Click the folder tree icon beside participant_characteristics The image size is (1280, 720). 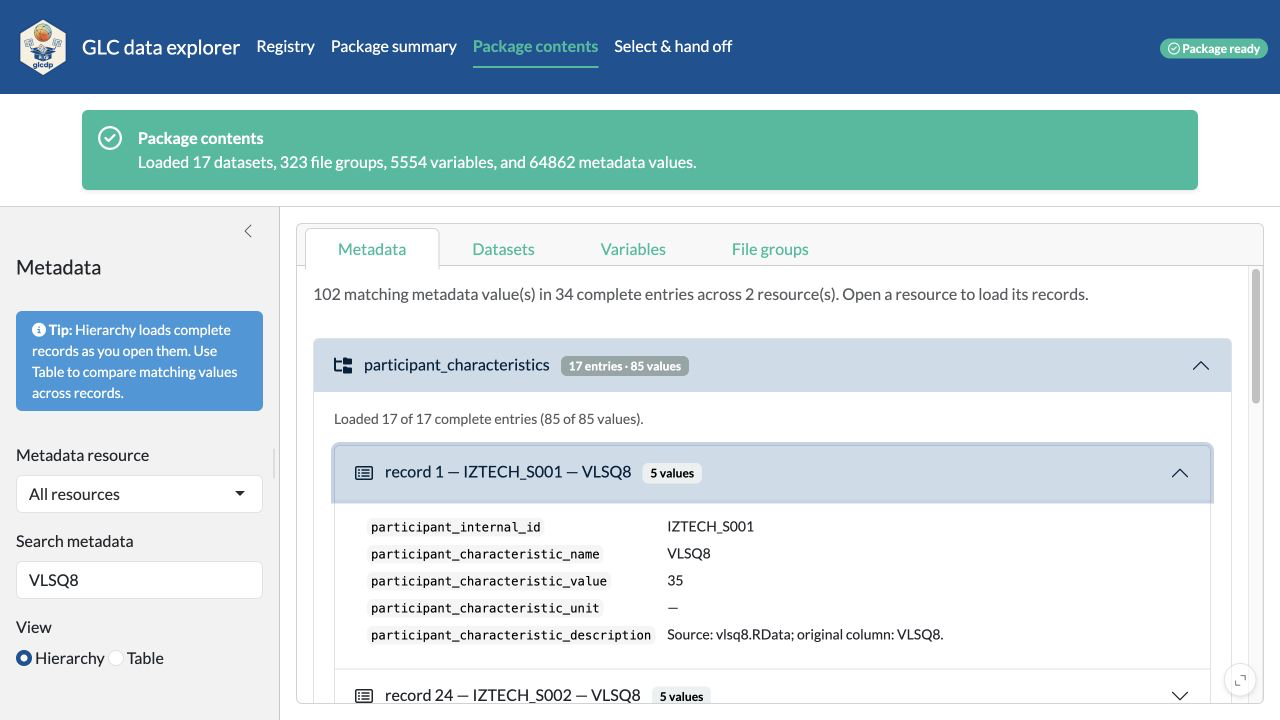tap(343, 366)
